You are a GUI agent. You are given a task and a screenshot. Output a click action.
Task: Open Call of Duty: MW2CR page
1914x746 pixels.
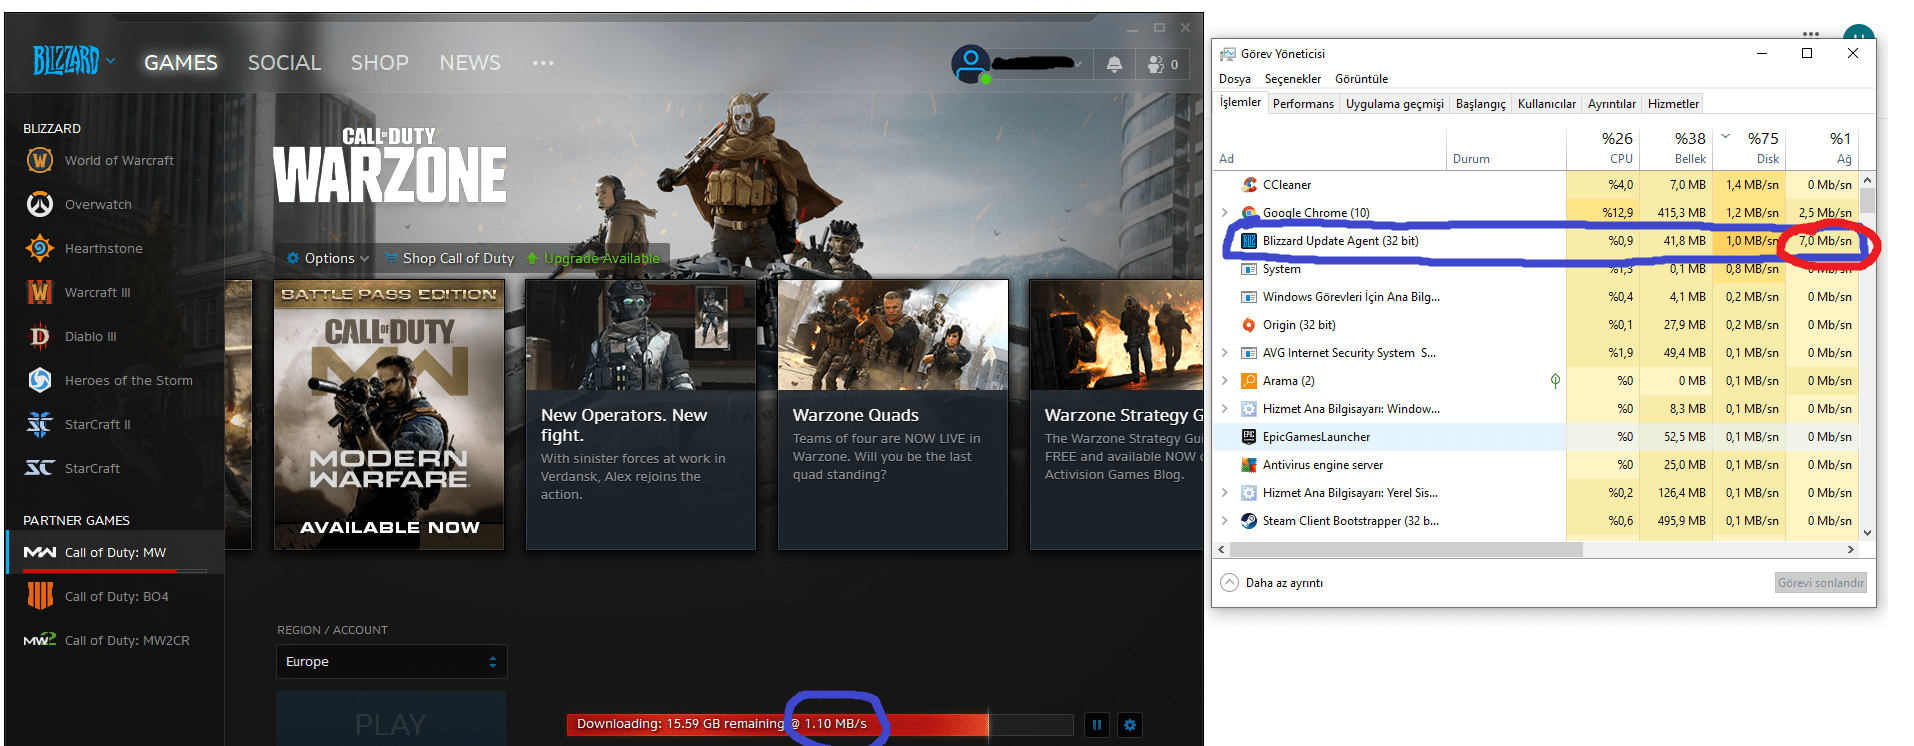tap(107, 640)
